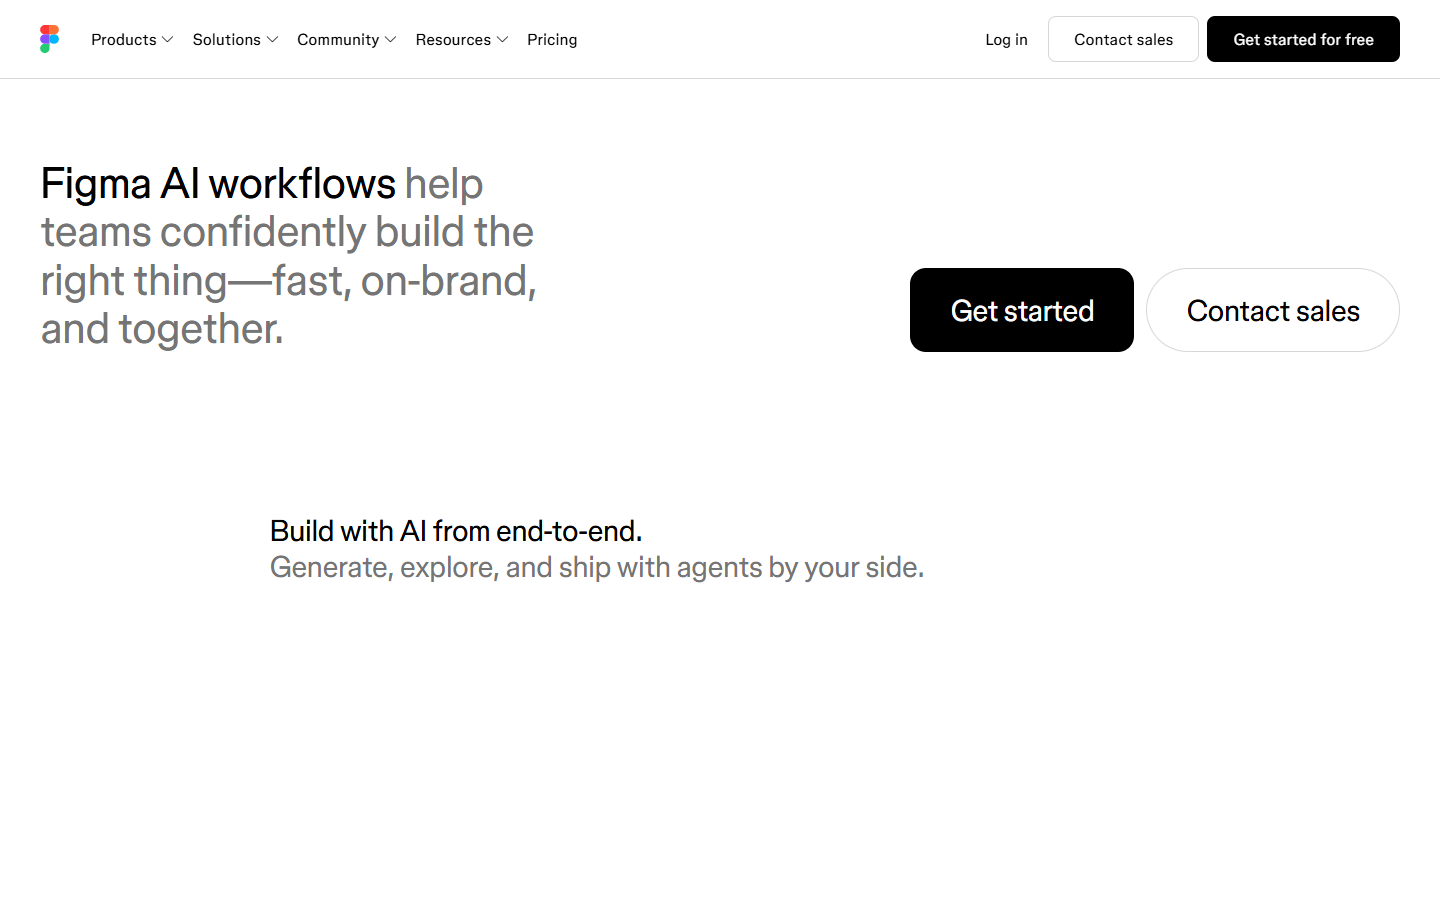Expand the Resources dropdown chevron
The image size is (1440, 900).
(x=503, y=40)
